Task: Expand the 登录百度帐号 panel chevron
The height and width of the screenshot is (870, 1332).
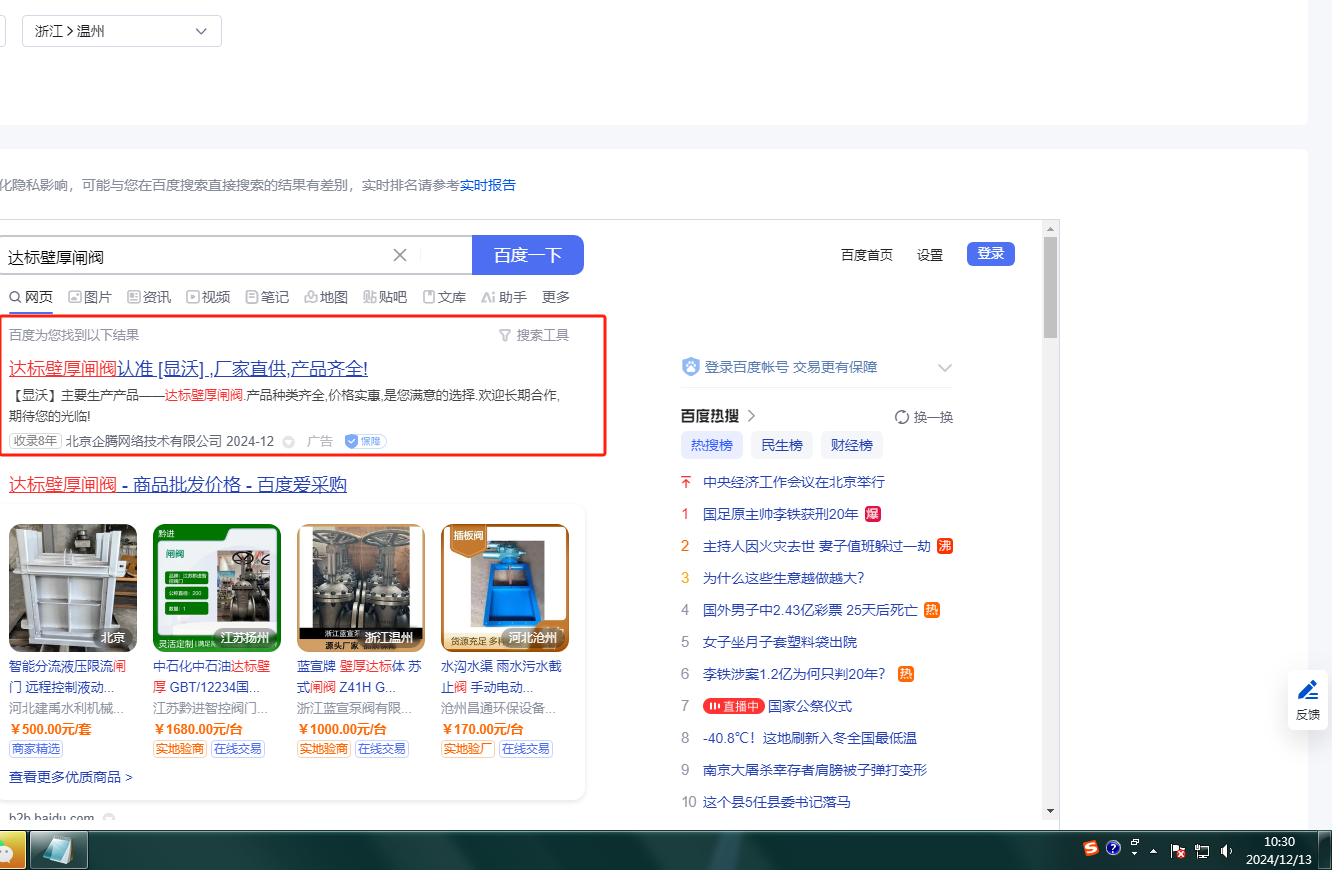Action: (x=945, y=368)
